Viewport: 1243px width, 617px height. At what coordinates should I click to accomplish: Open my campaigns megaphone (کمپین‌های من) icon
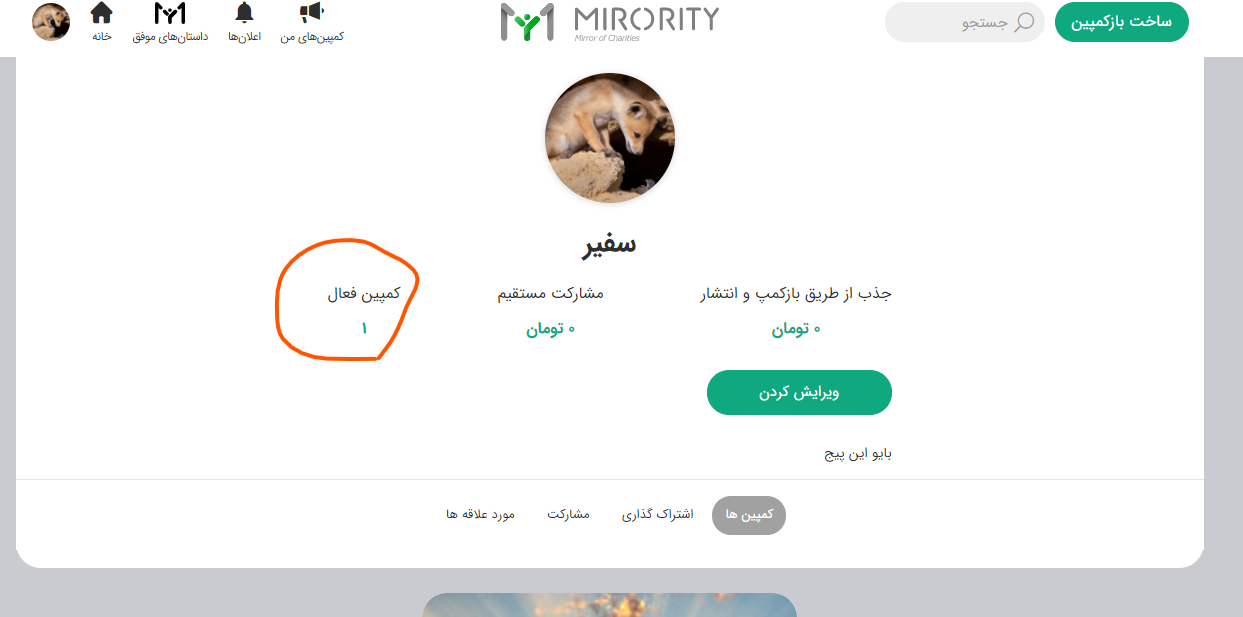tap(312, 13)
